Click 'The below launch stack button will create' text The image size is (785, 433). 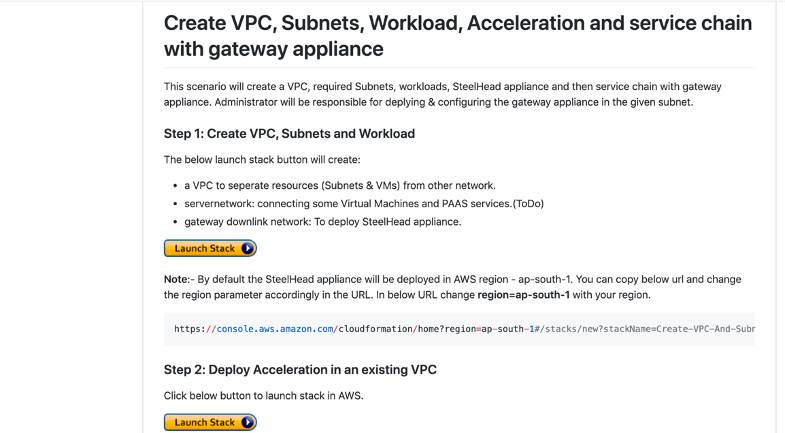262,160
